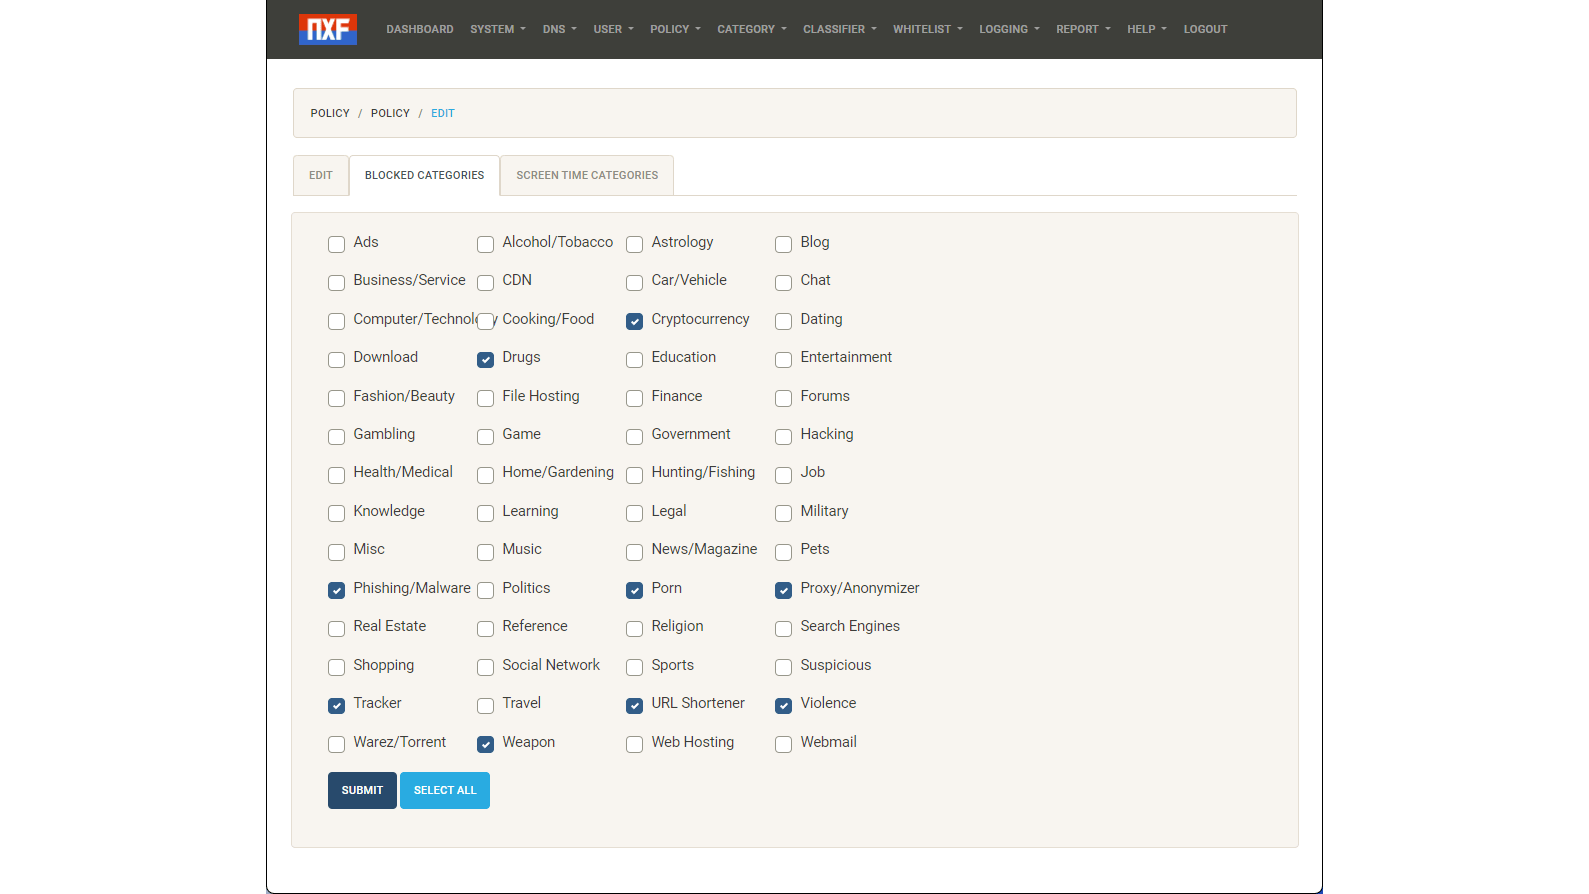
Task: Expand the Whitelist dropdown menu
Action: pos(928,30)
